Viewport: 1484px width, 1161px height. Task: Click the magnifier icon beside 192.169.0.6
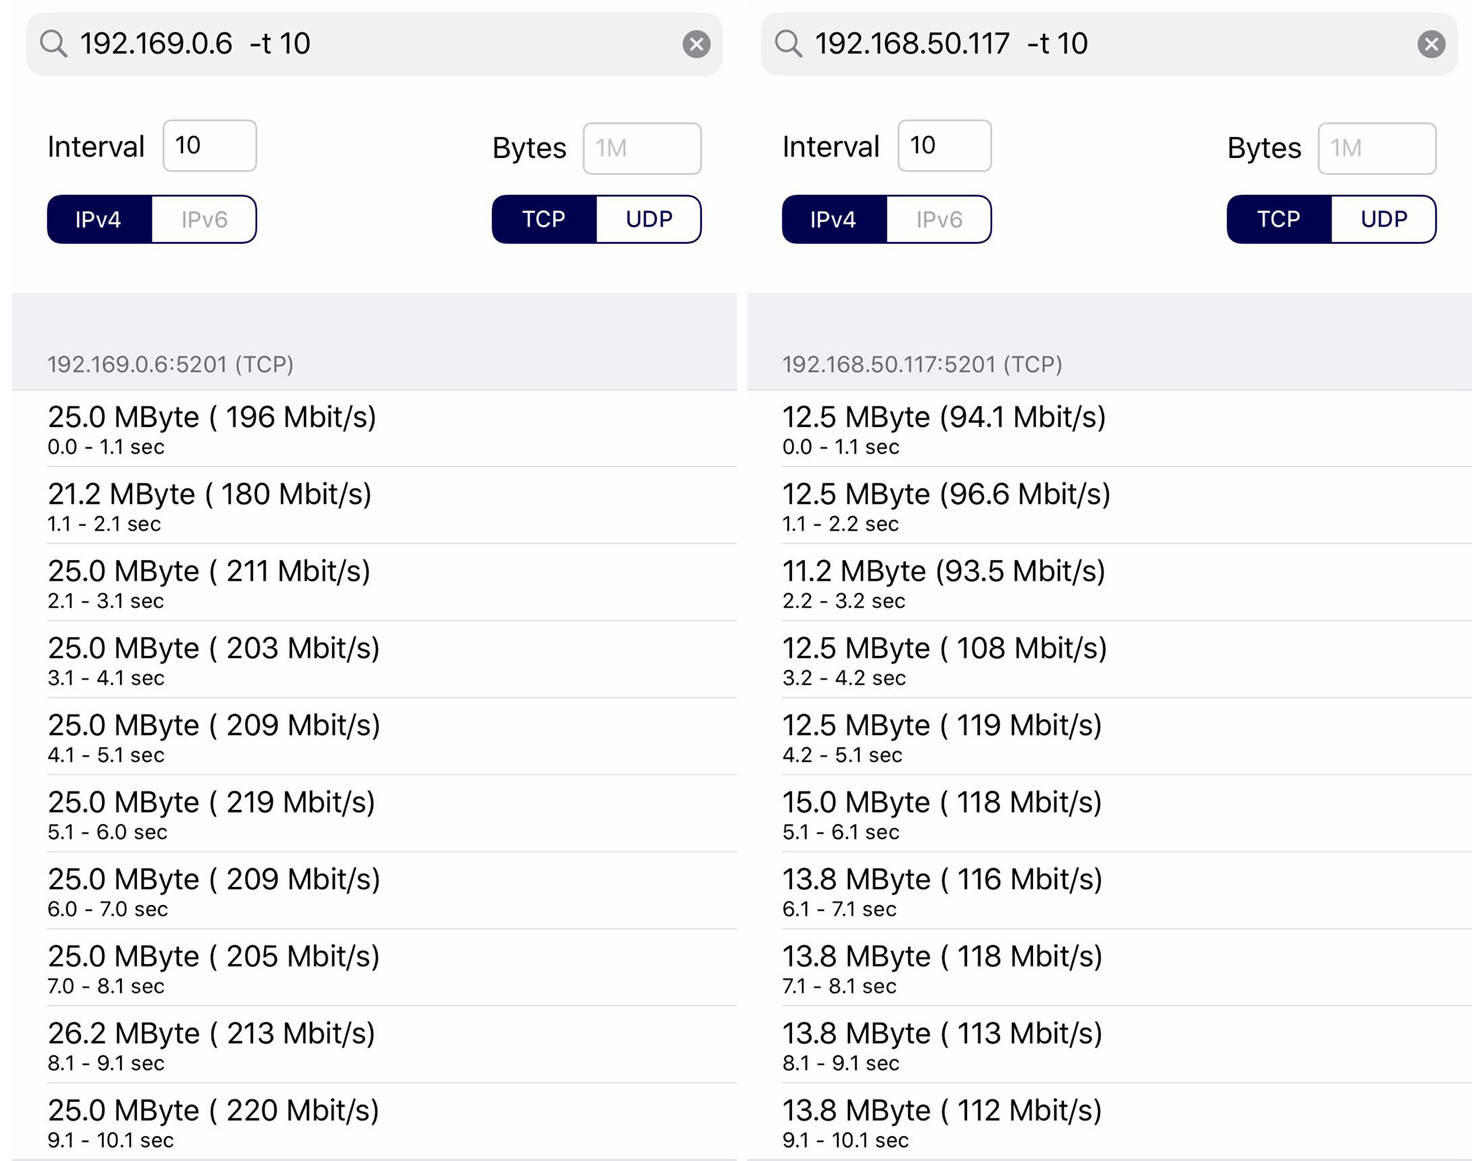(x=53, y=44)
